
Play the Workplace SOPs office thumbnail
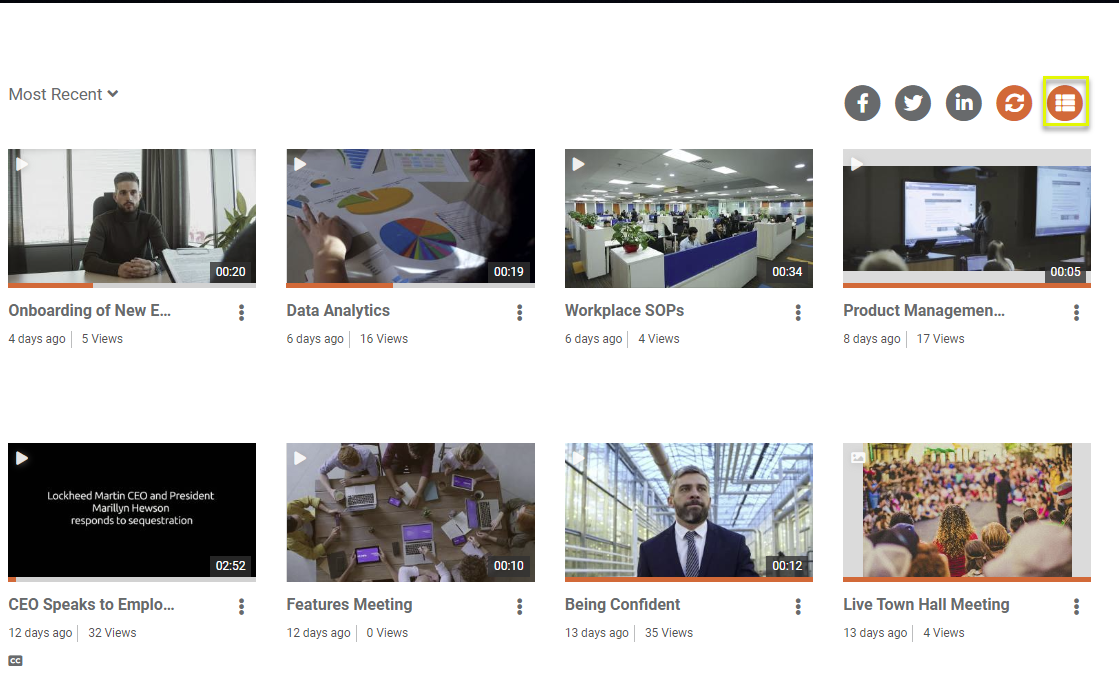688,217
